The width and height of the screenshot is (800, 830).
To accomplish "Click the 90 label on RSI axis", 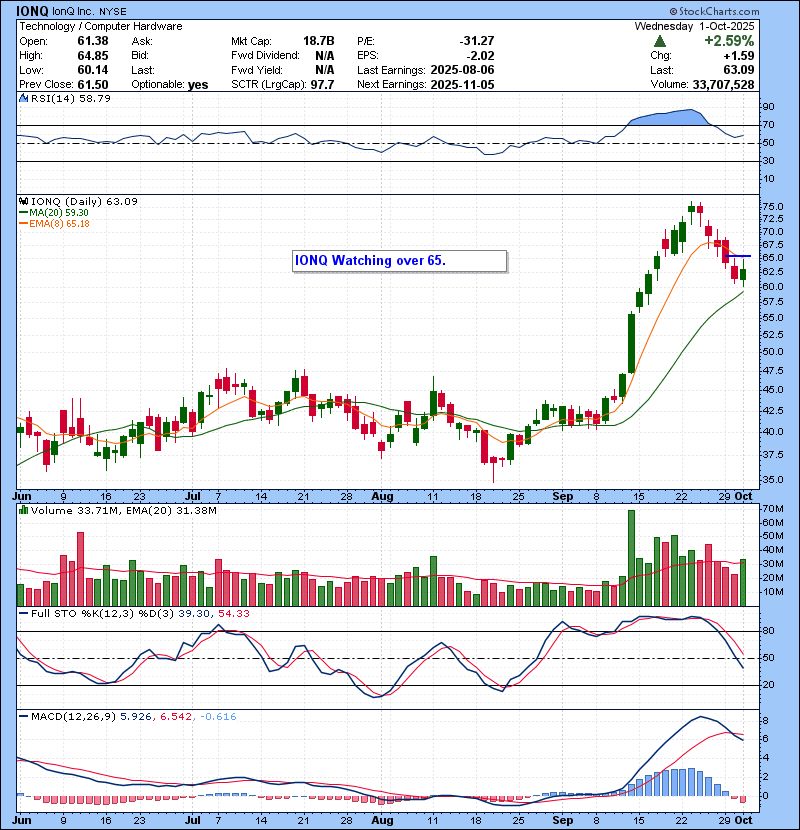I will click(x=768, y=107).
